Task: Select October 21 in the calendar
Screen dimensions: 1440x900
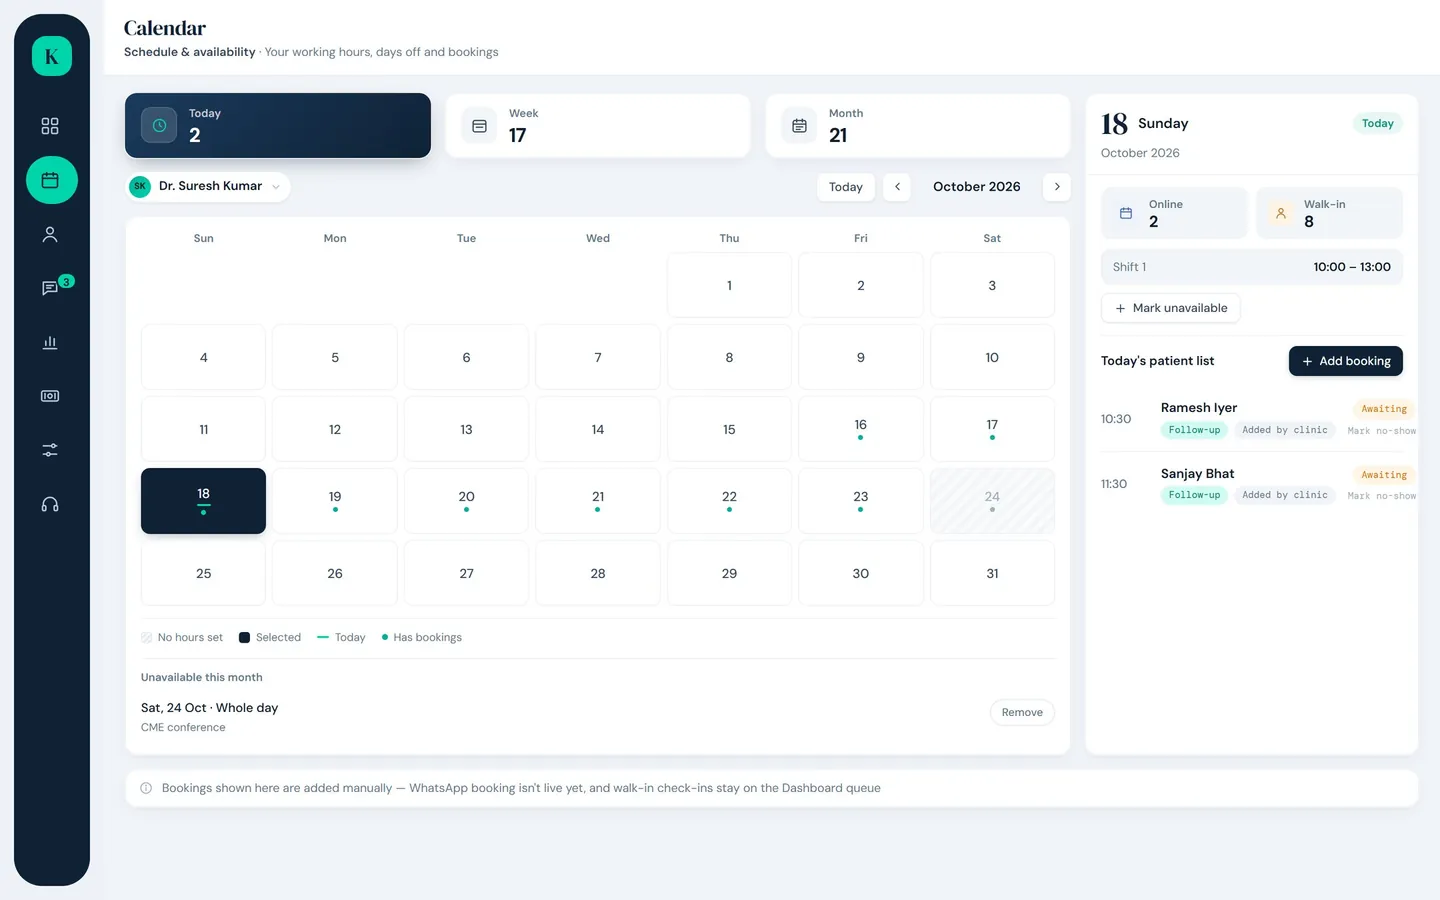Action: point(598,501)
